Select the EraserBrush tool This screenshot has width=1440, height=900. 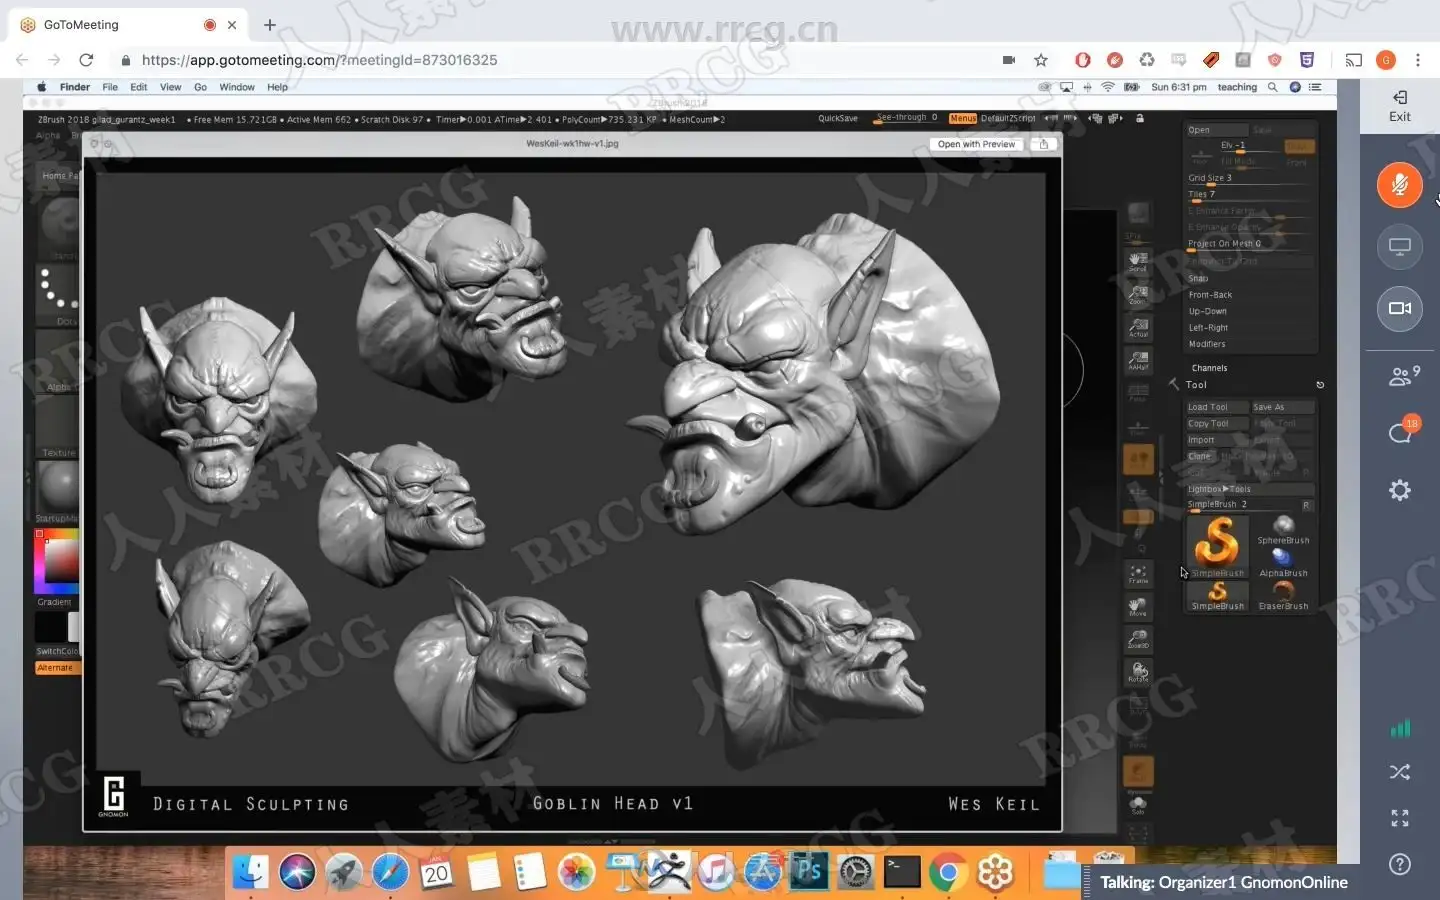[x=1283, y=597]
